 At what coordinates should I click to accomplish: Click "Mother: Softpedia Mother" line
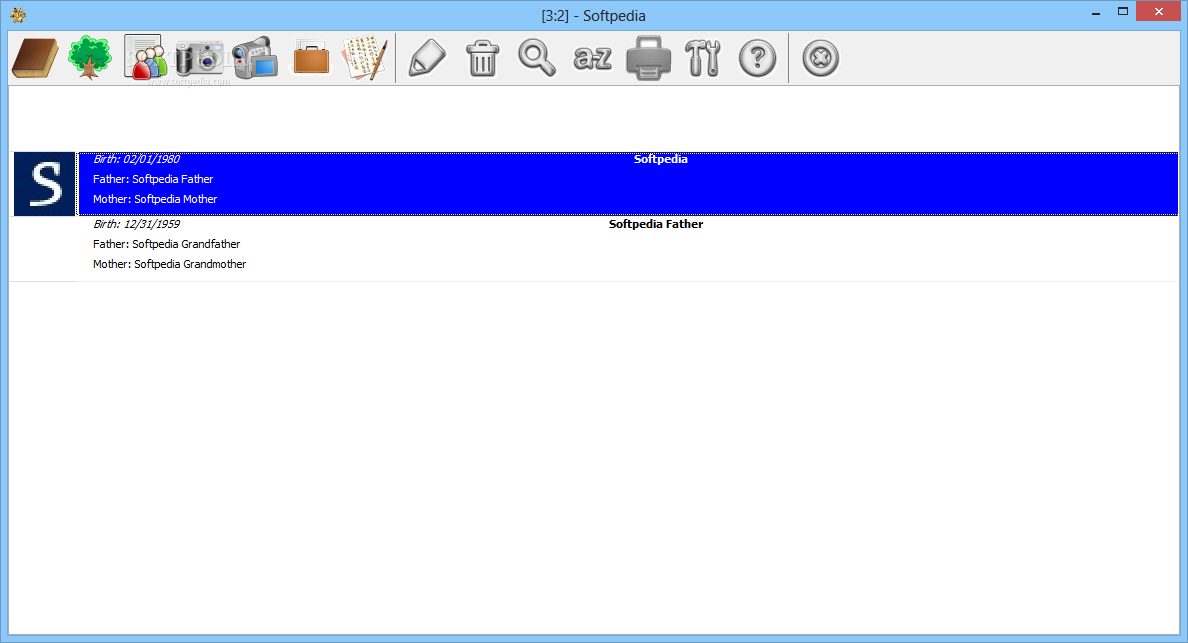pos(155,199)
